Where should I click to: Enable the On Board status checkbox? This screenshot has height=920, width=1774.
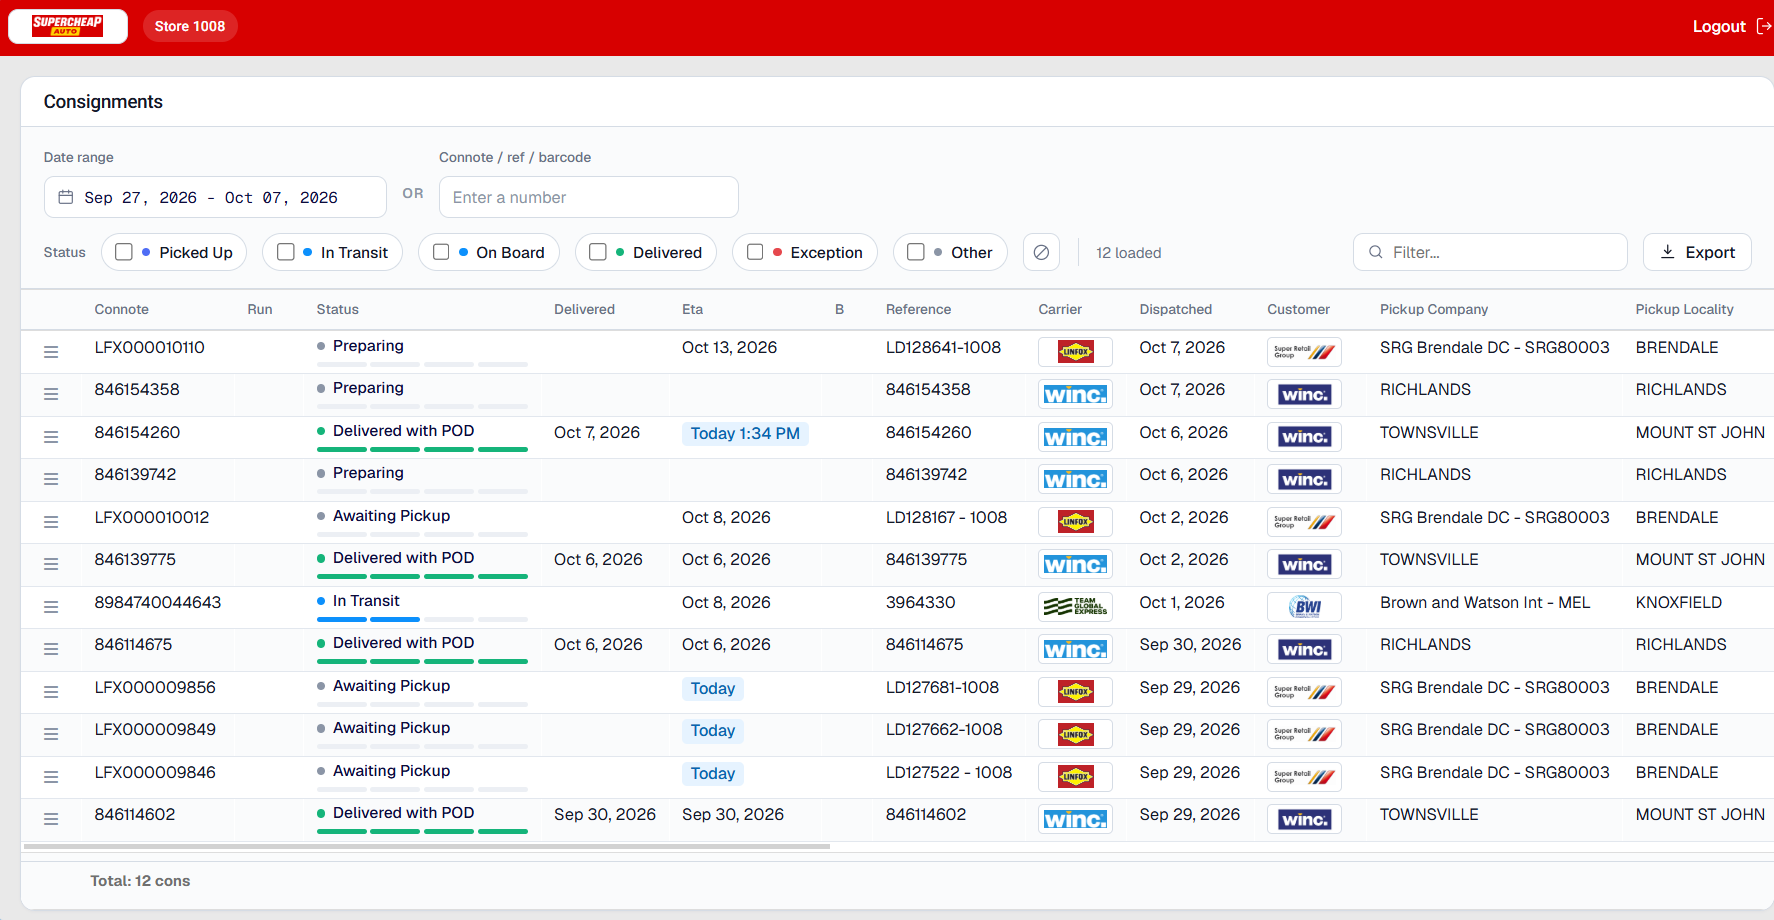click(x=441, y=252)
